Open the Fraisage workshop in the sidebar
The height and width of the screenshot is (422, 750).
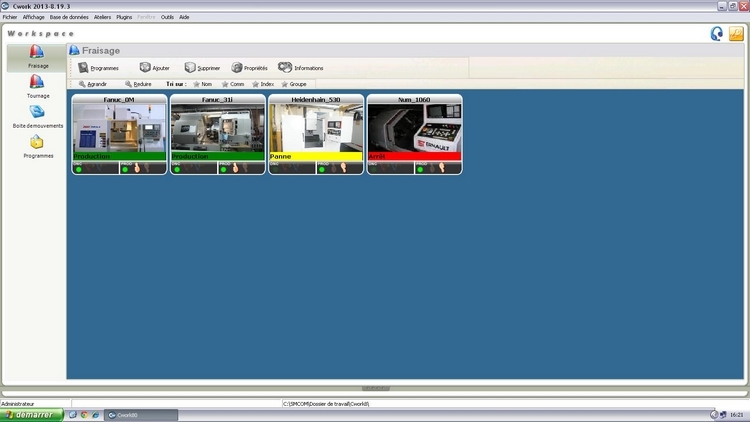click(x=37, y=57)
